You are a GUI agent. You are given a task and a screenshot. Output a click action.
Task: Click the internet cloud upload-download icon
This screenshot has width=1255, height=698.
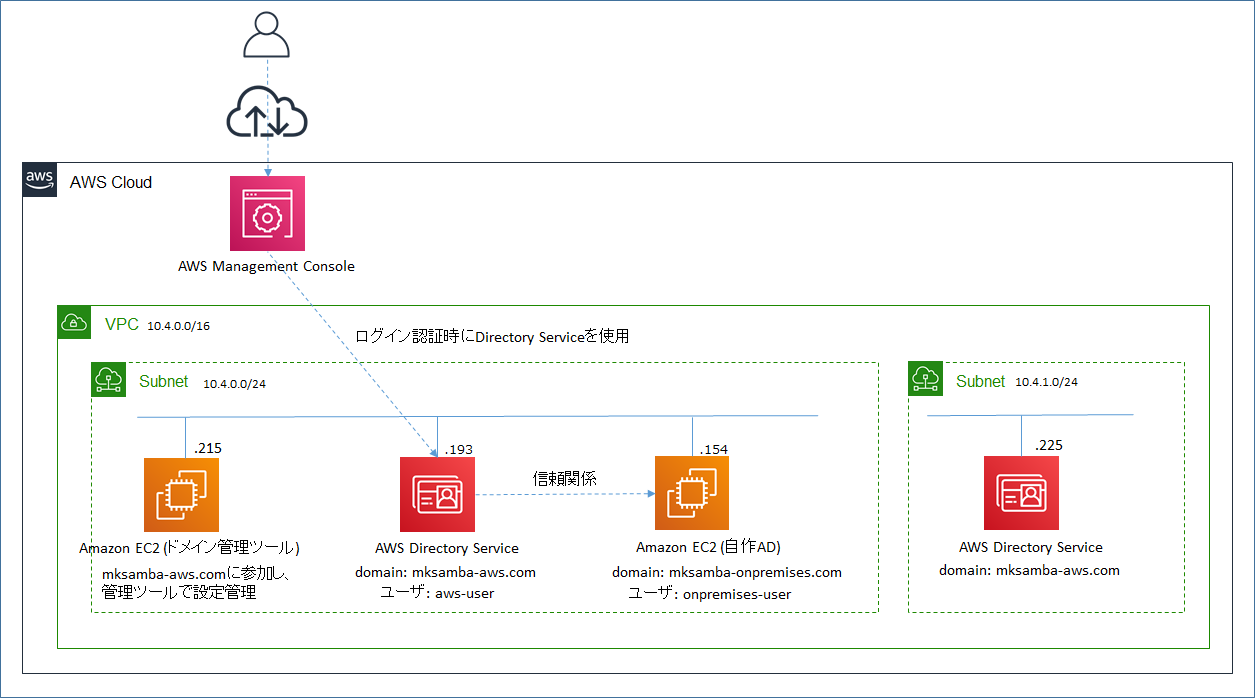pyautogui.click(x=267, y=112)
